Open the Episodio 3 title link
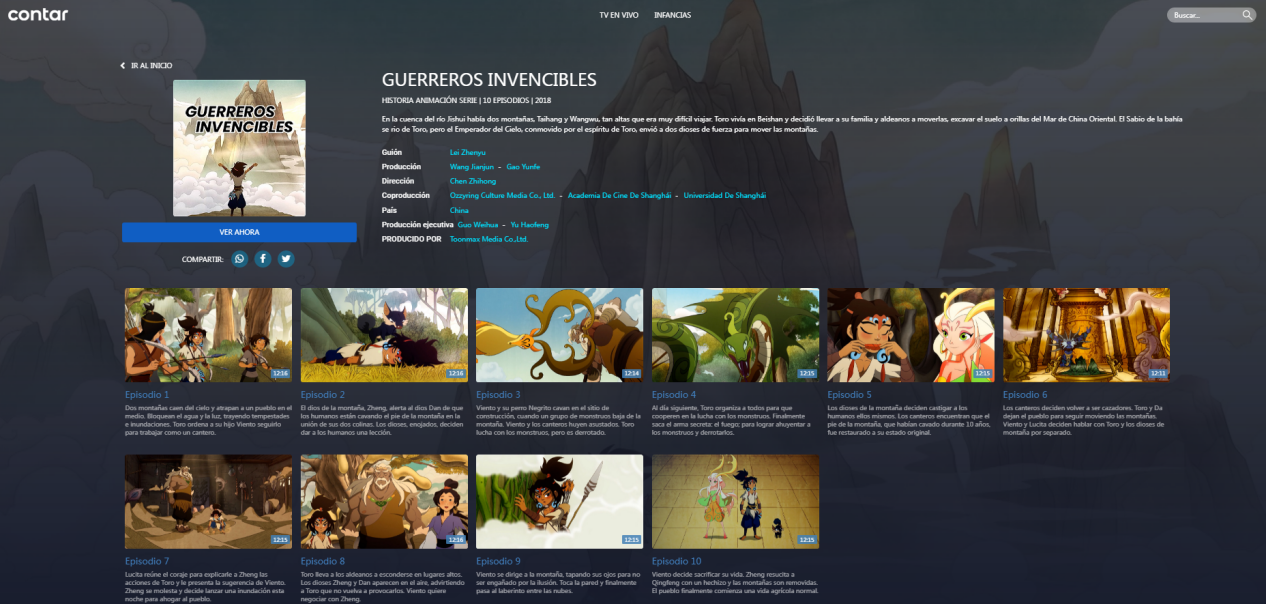Image resolution: width=1266 pixels, height=604 pixels. coord(498,395)
